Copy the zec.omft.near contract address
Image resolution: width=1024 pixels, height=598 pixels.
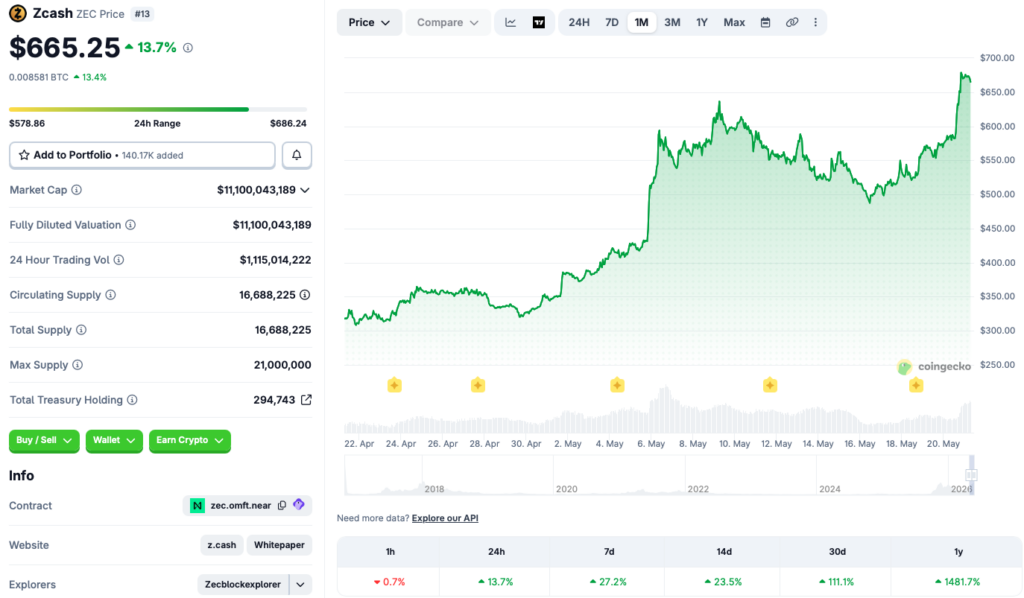282,505
